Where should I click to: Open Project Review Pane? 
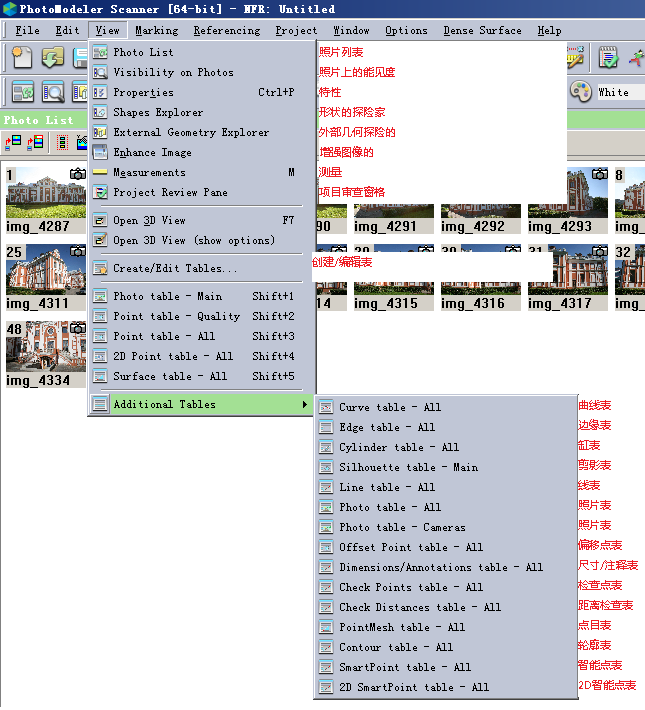coord(202,192)
